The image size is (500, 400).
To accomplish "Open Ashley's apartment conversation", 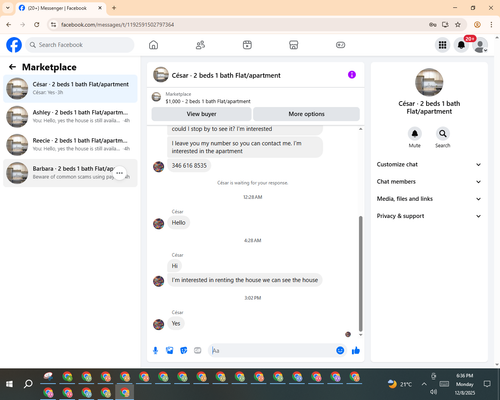I will pyautogui.click(x=70, y=116).
